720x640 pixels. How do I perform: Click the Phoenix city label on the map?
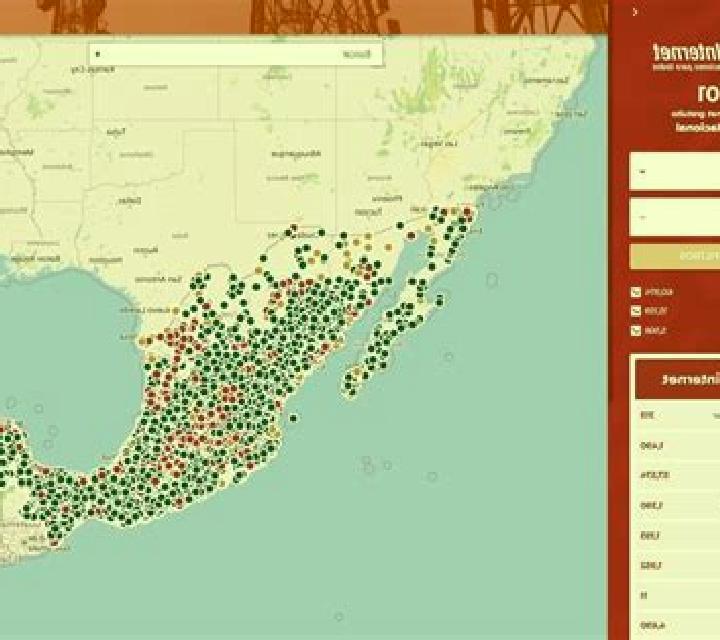[x=387, y=199]
